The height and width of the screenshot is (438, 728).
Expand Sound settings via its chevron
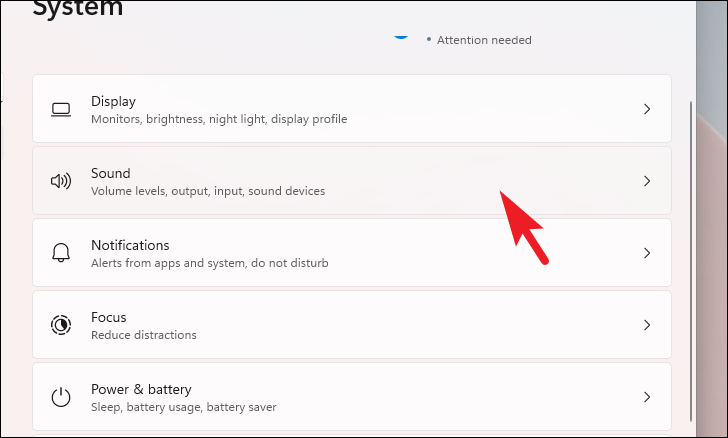(x=647, y=181)
